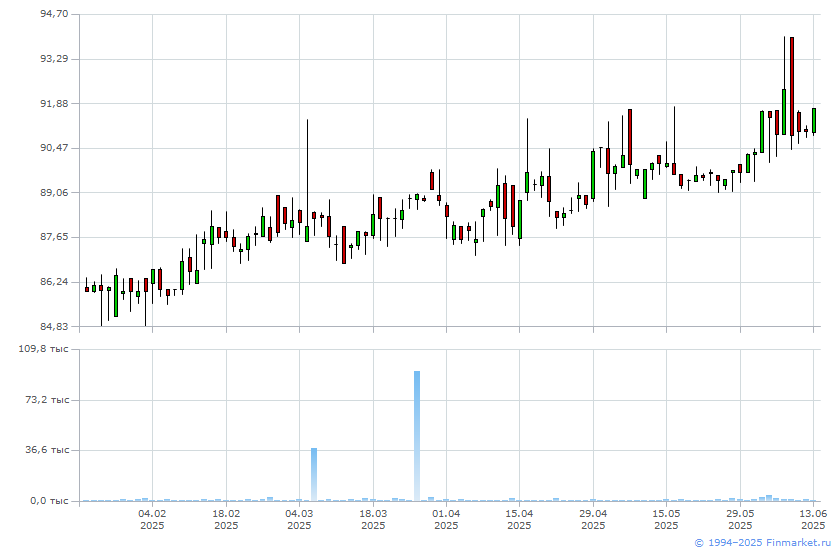Click the 15.05 2025 date label
840x550 pixels.
pyautogui.click(x=666, y=519)
